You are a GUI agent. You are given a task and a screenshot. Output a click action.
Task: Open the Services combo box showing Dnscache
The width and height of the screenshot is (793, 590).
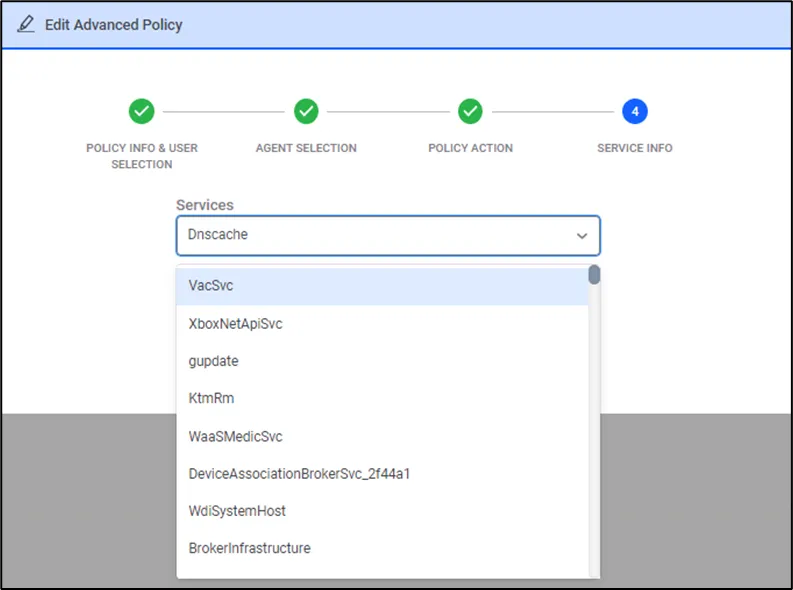pyautogui.click(x=388, y=236)
